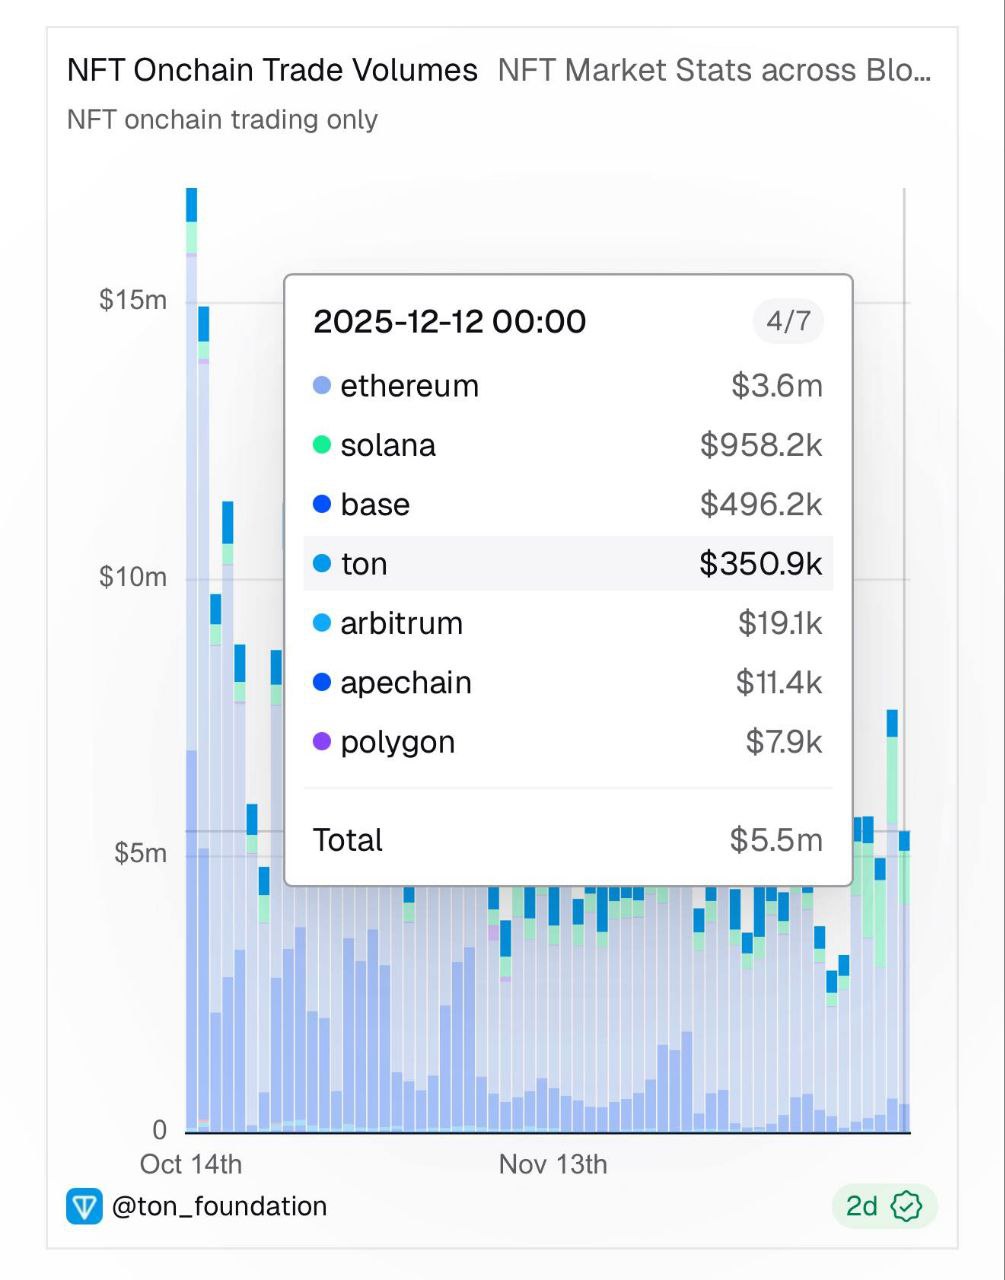Viewport: 1005px width, 1280px height.
Task: Click the $15m y-axis label
Action: [x=132, y=300]
